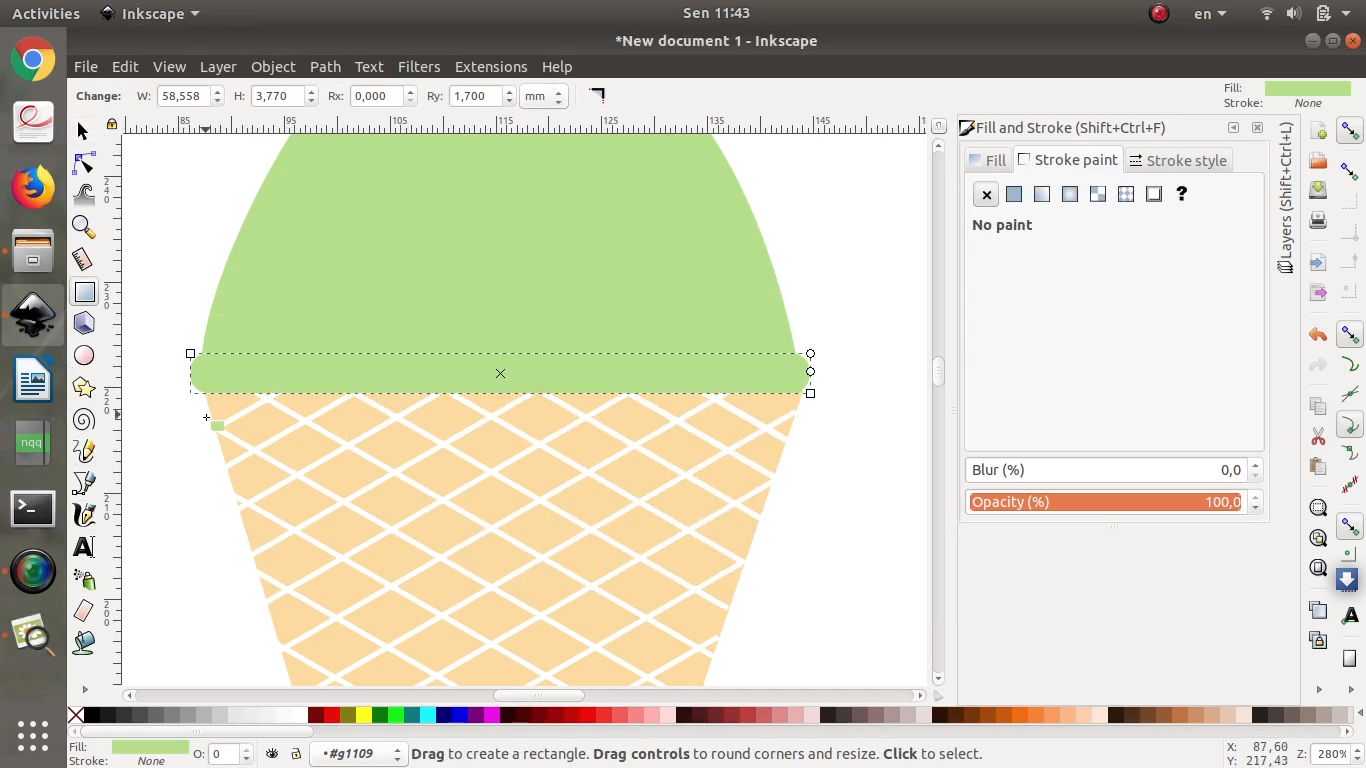The width and height of the screenshot is (1366, 768).
Task: Select the Pencil freehand tool
Action: [x=84, y=451]
